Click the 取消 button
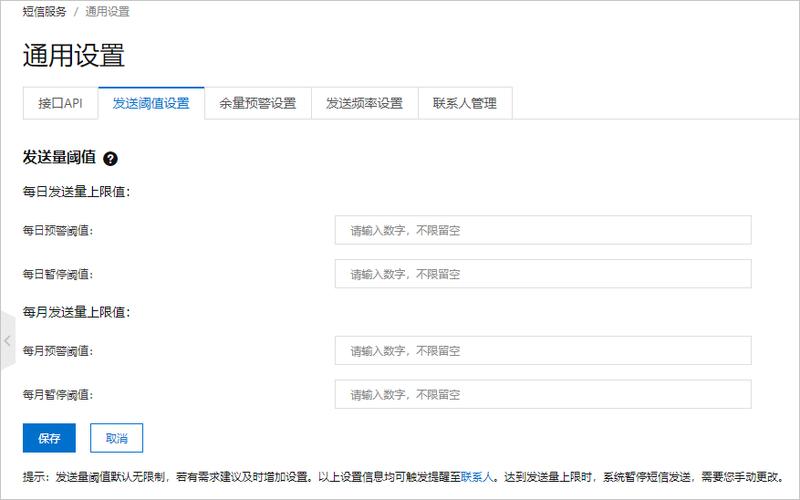The width and height of the screenshot is (800, 500). pyautogui.click(x=116, y=438)
